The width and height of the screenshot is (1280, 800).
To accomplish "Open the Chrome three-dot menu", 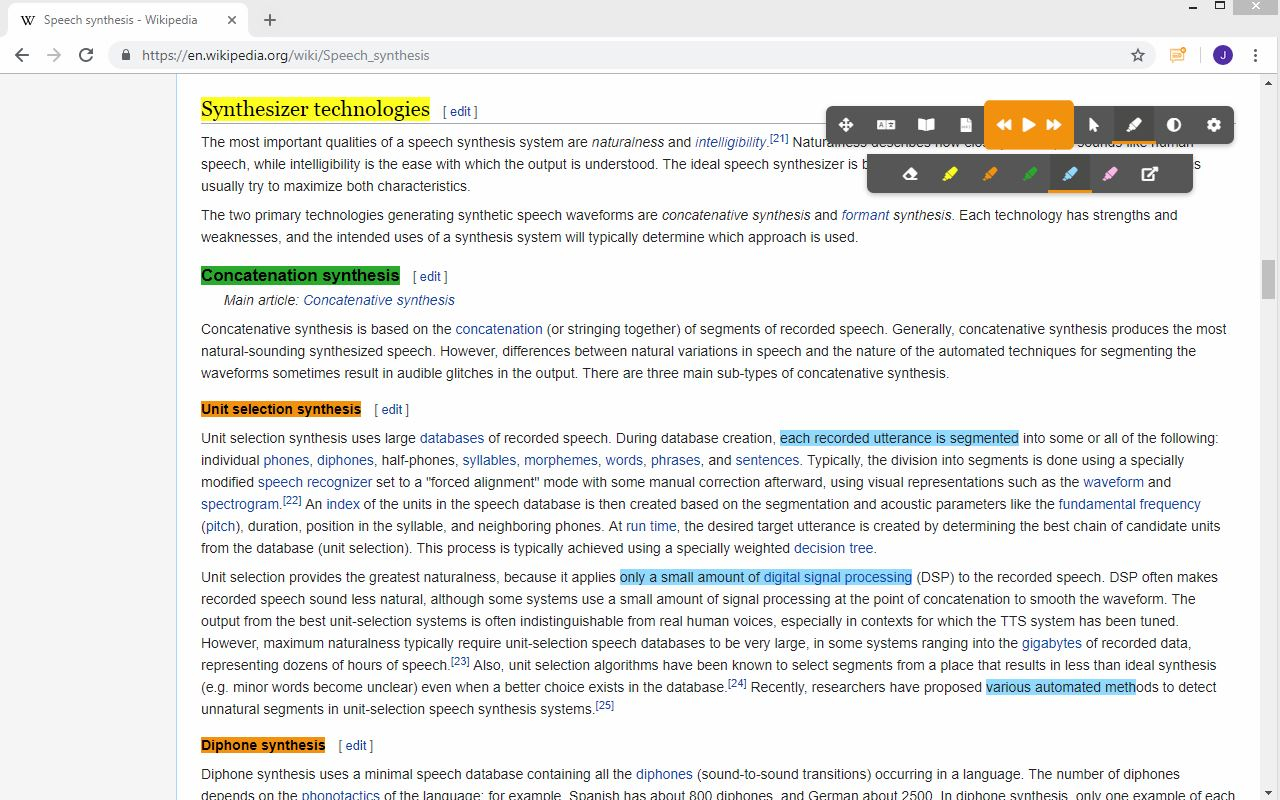I will (x=1256, y=55).
